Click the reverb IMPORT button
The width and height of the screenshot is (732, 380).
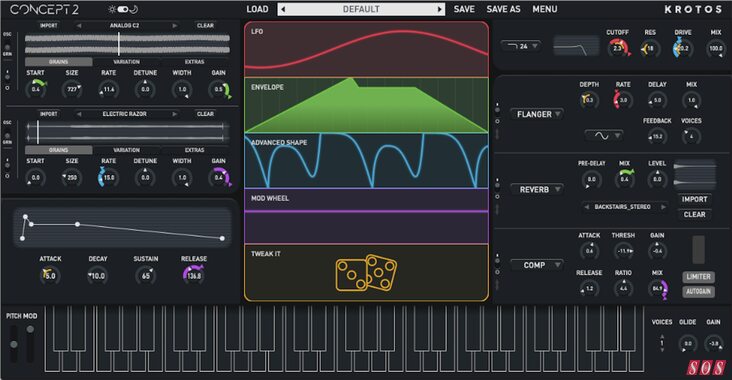pyautogui.click(x=695, y=199)
